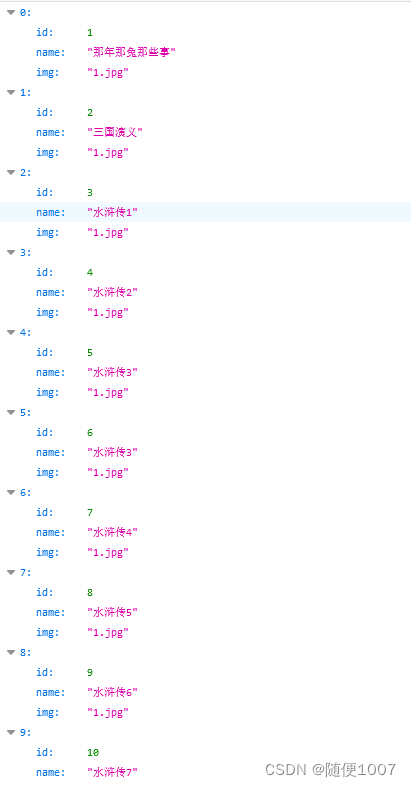This screenshot has height=787, width=411.
Task: Select img value "1.jpg" under item 4
Action: pos(108,392)
